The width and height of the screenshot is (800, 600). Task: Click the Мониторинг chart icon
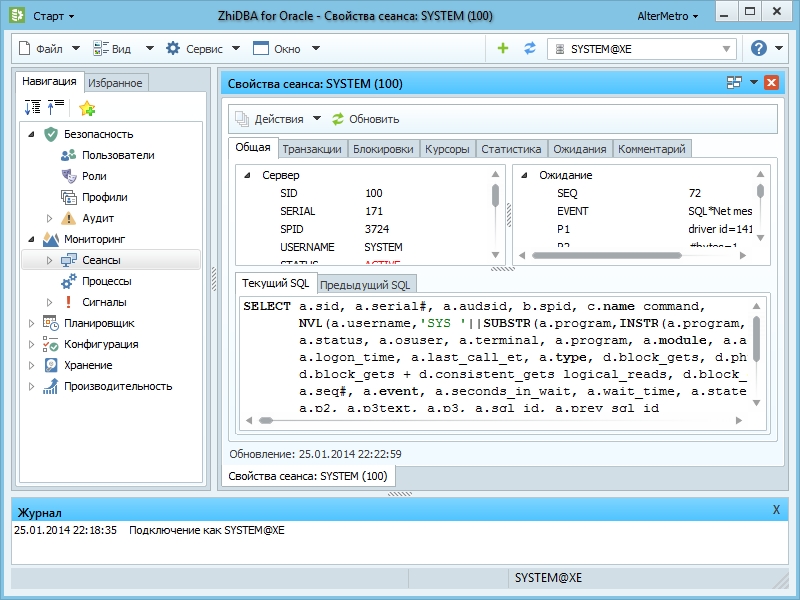tap(51, 239)
